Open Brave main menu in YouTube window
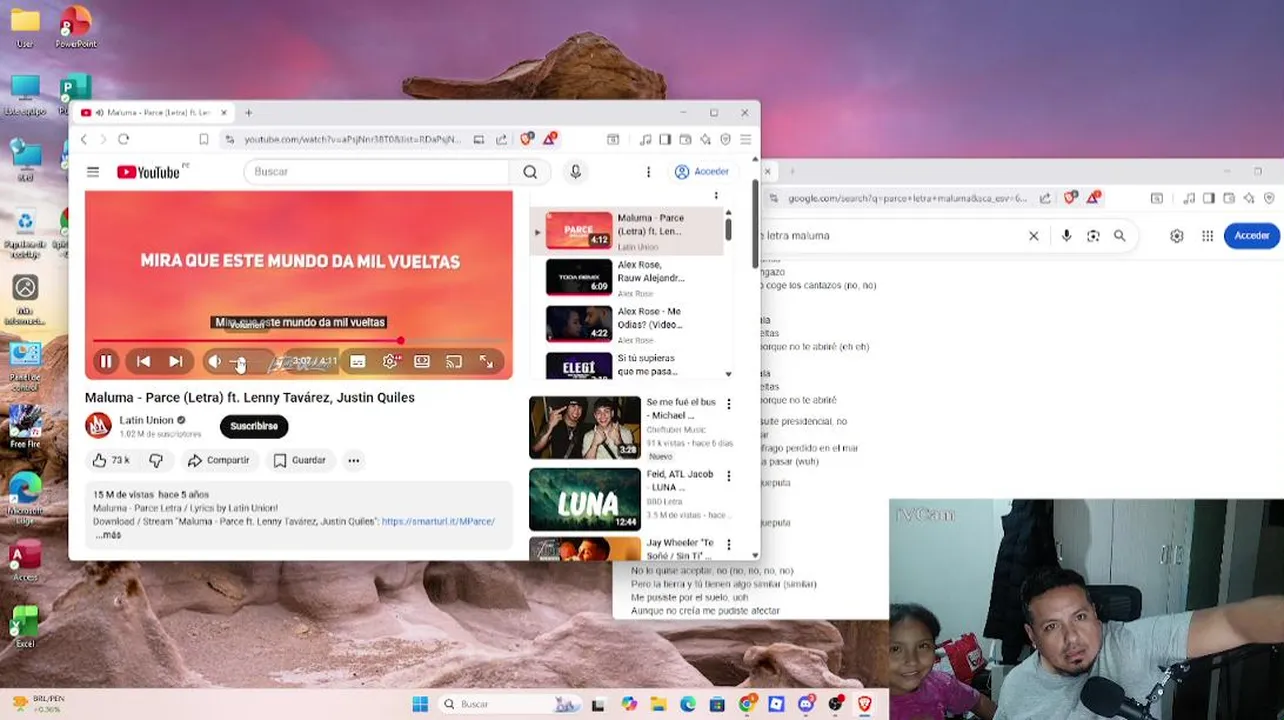The width and height of the screenshot is (1284, 720). (x=745, y=140)
